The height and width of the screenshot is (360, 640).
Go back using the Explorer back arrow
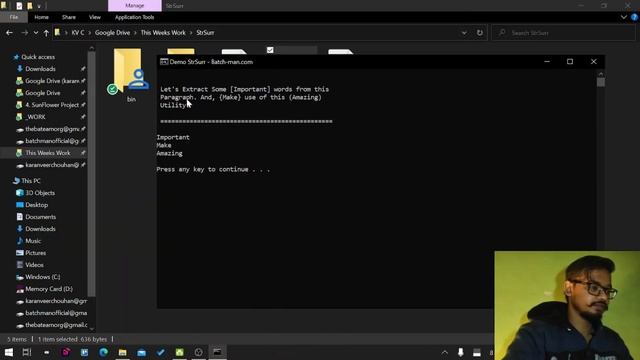9,33
